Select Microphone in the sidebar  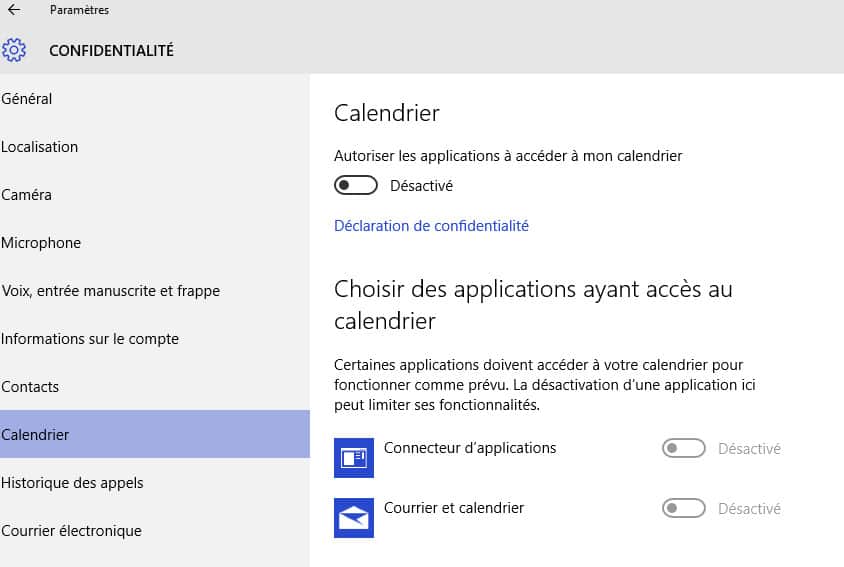155,242
